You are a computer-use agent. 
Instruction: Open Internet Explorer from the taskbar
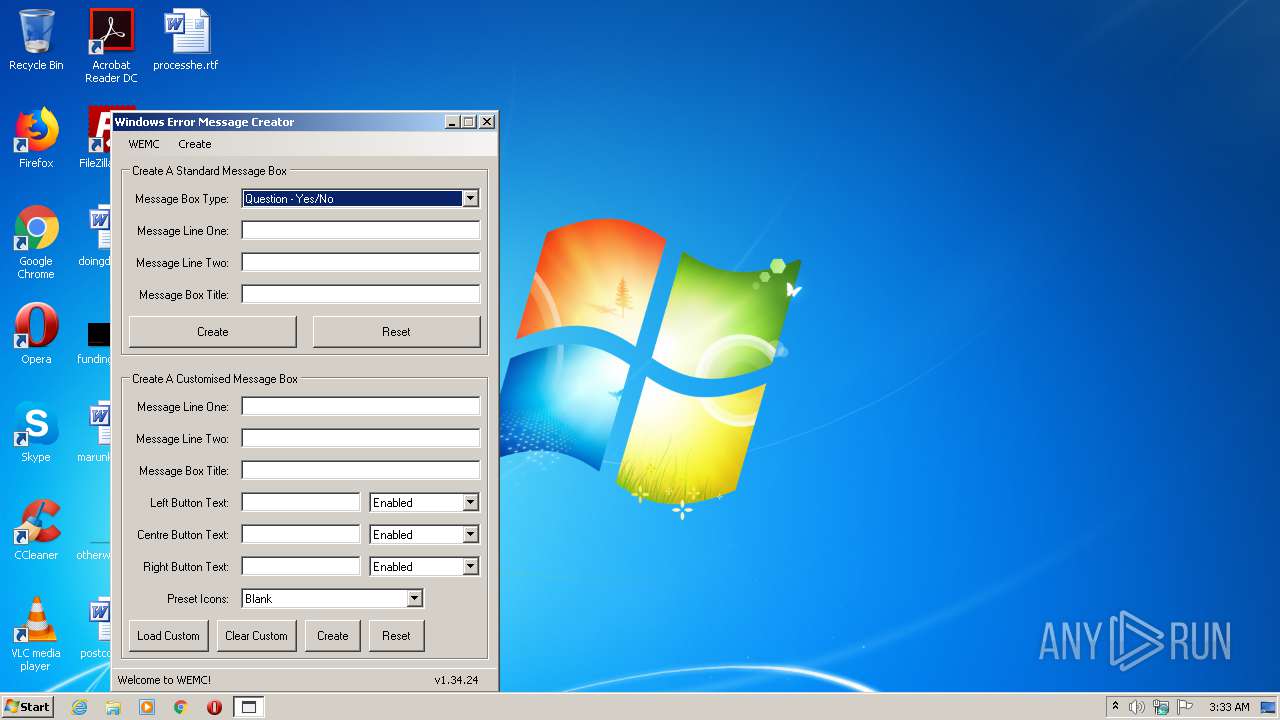[x=79, y=707]
